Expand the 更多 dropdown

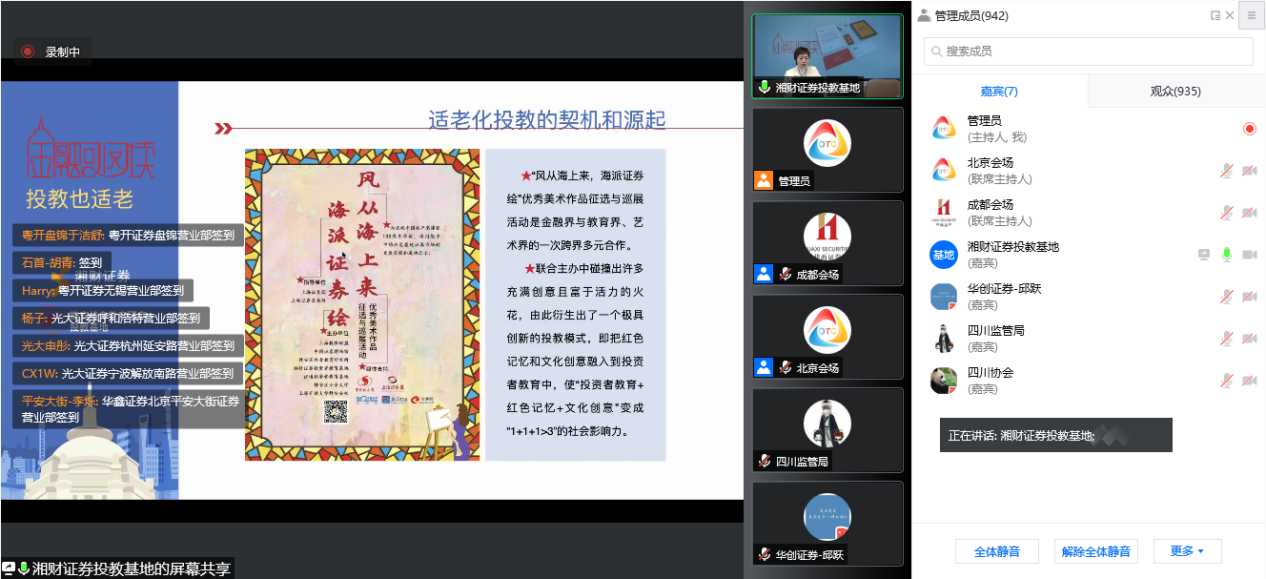[x=1187, y=551]
